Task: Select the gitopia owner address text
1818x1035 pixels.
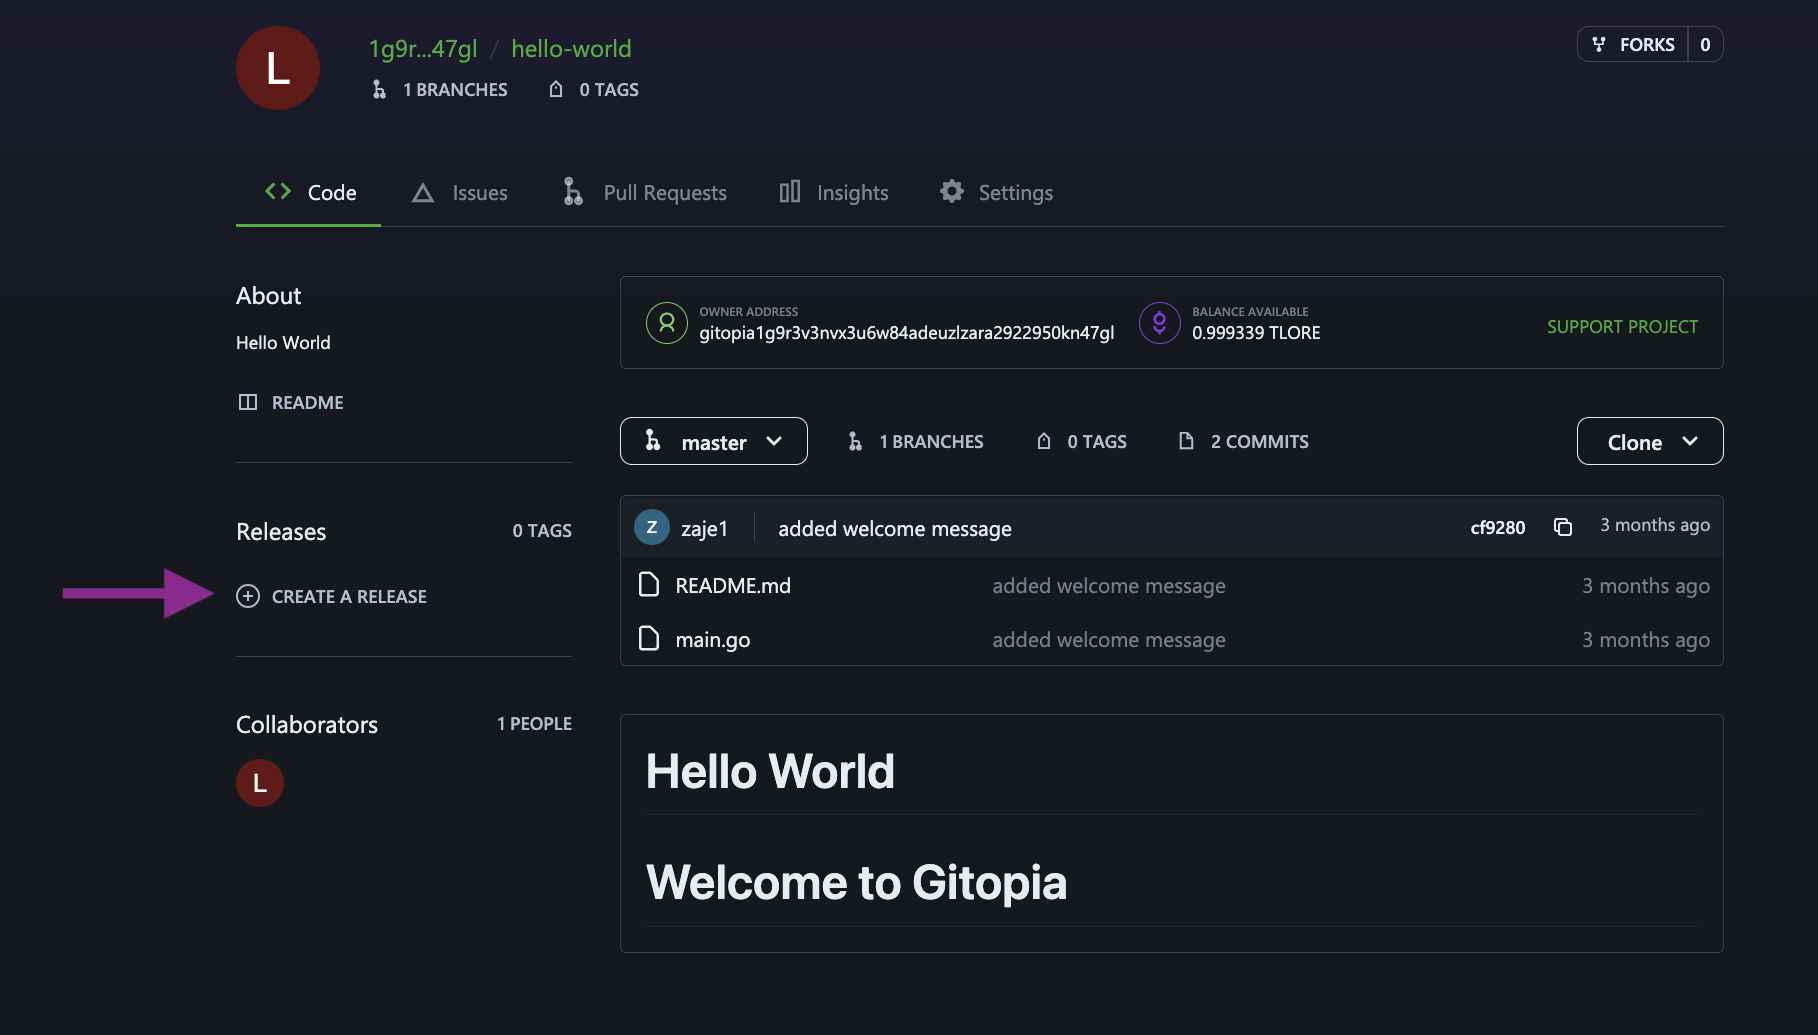Action: 906,333
